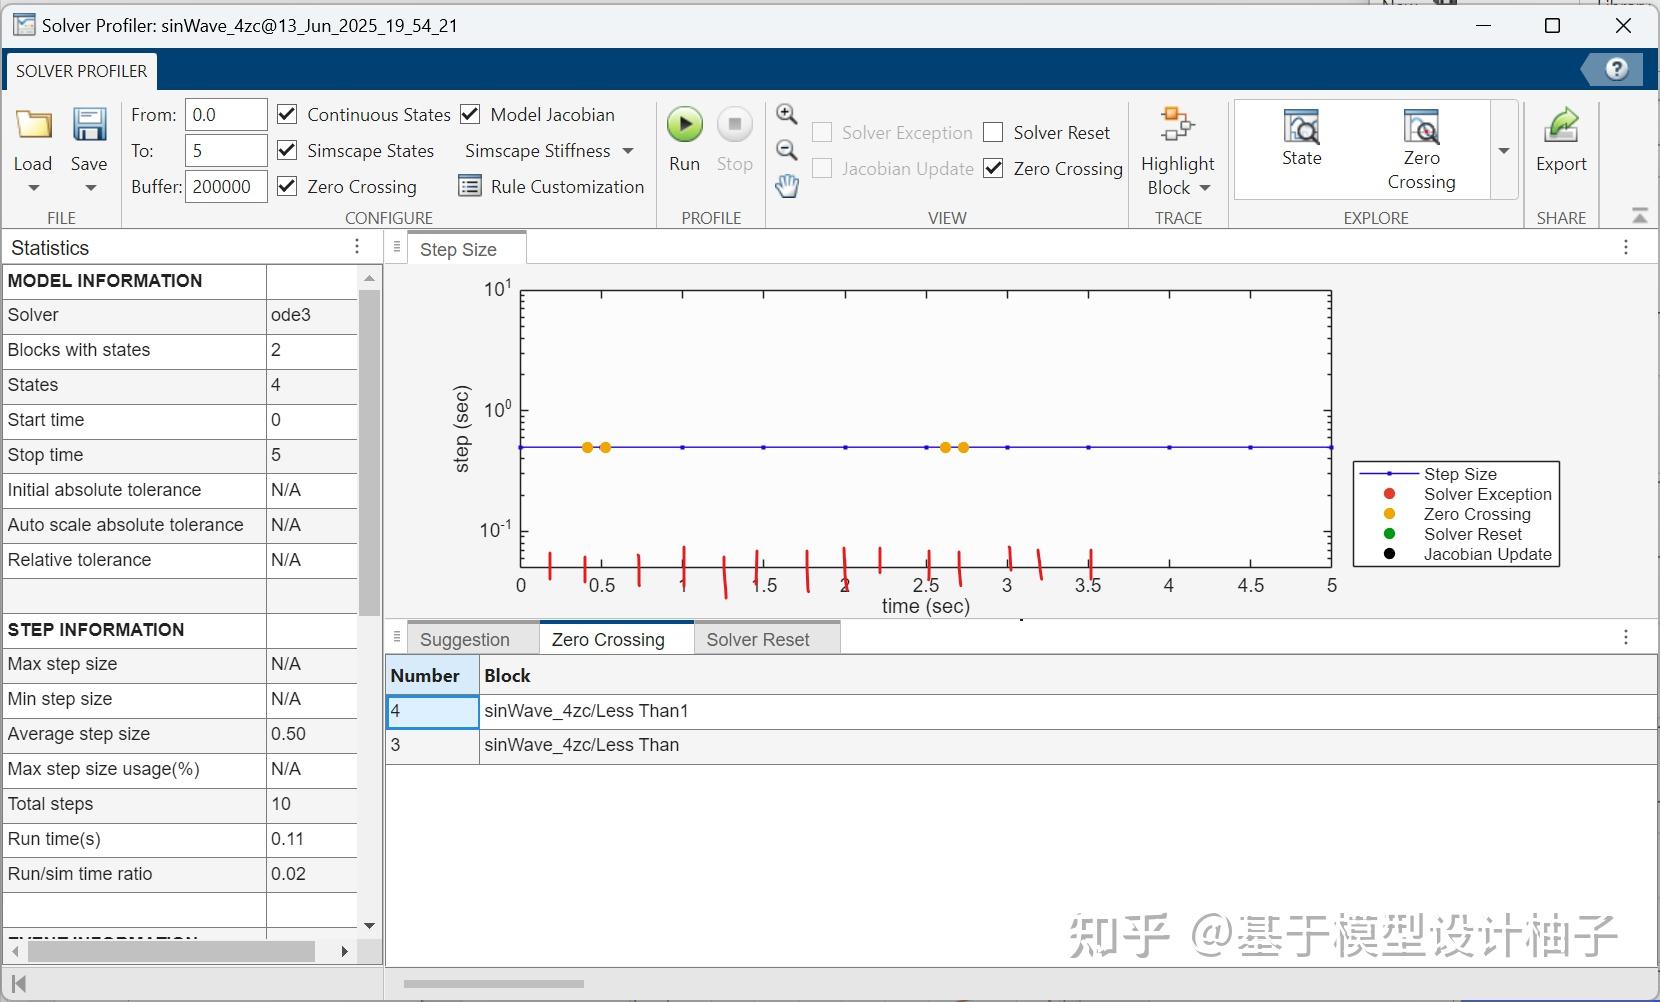Screen dimensions: 1660x1002
Task: Click the From time input field
Action: click(226, 114)
